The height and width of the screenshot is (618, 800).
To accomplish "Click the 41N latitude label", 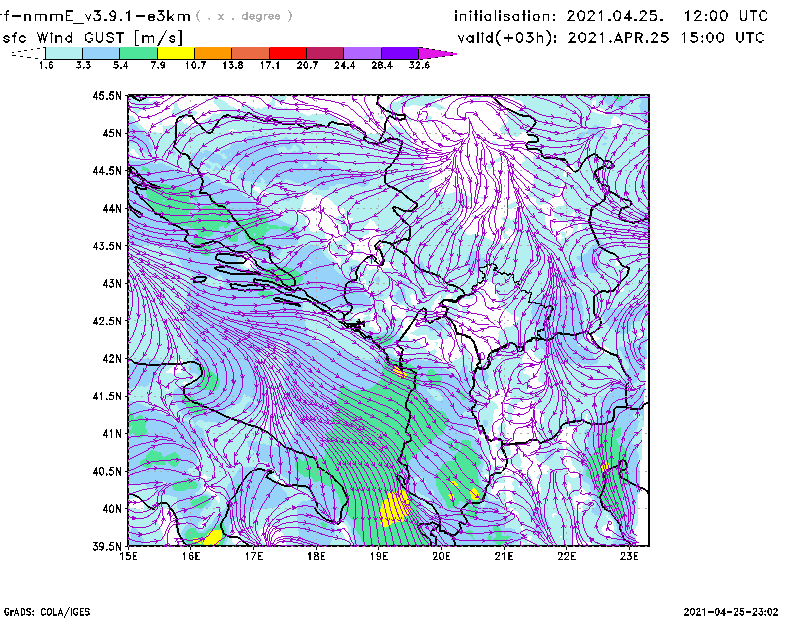I will [112, 434].
